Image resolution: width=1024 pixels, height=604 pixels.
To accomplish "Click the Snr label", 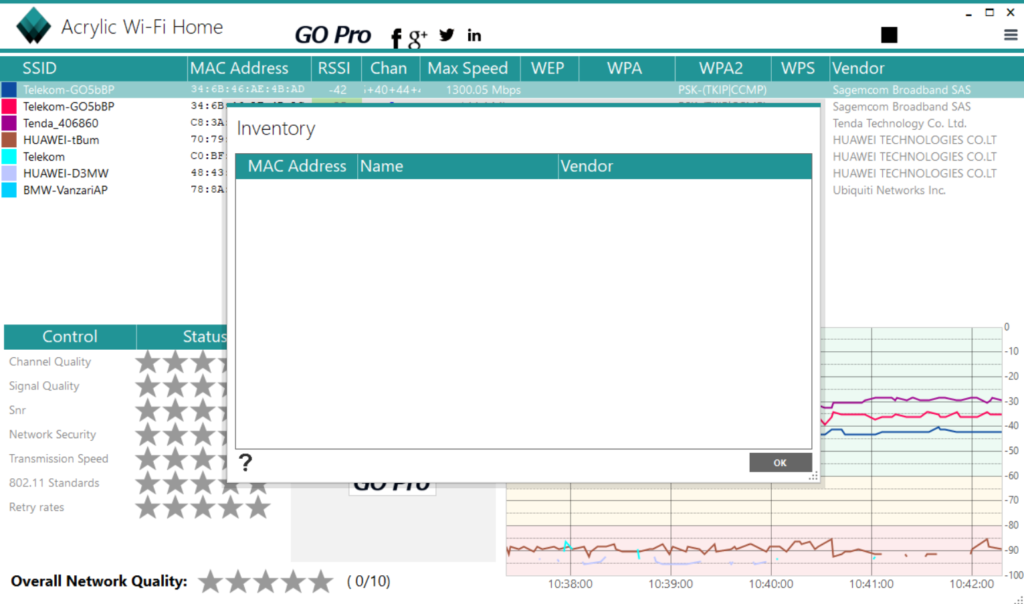I will tap(18, 410).
